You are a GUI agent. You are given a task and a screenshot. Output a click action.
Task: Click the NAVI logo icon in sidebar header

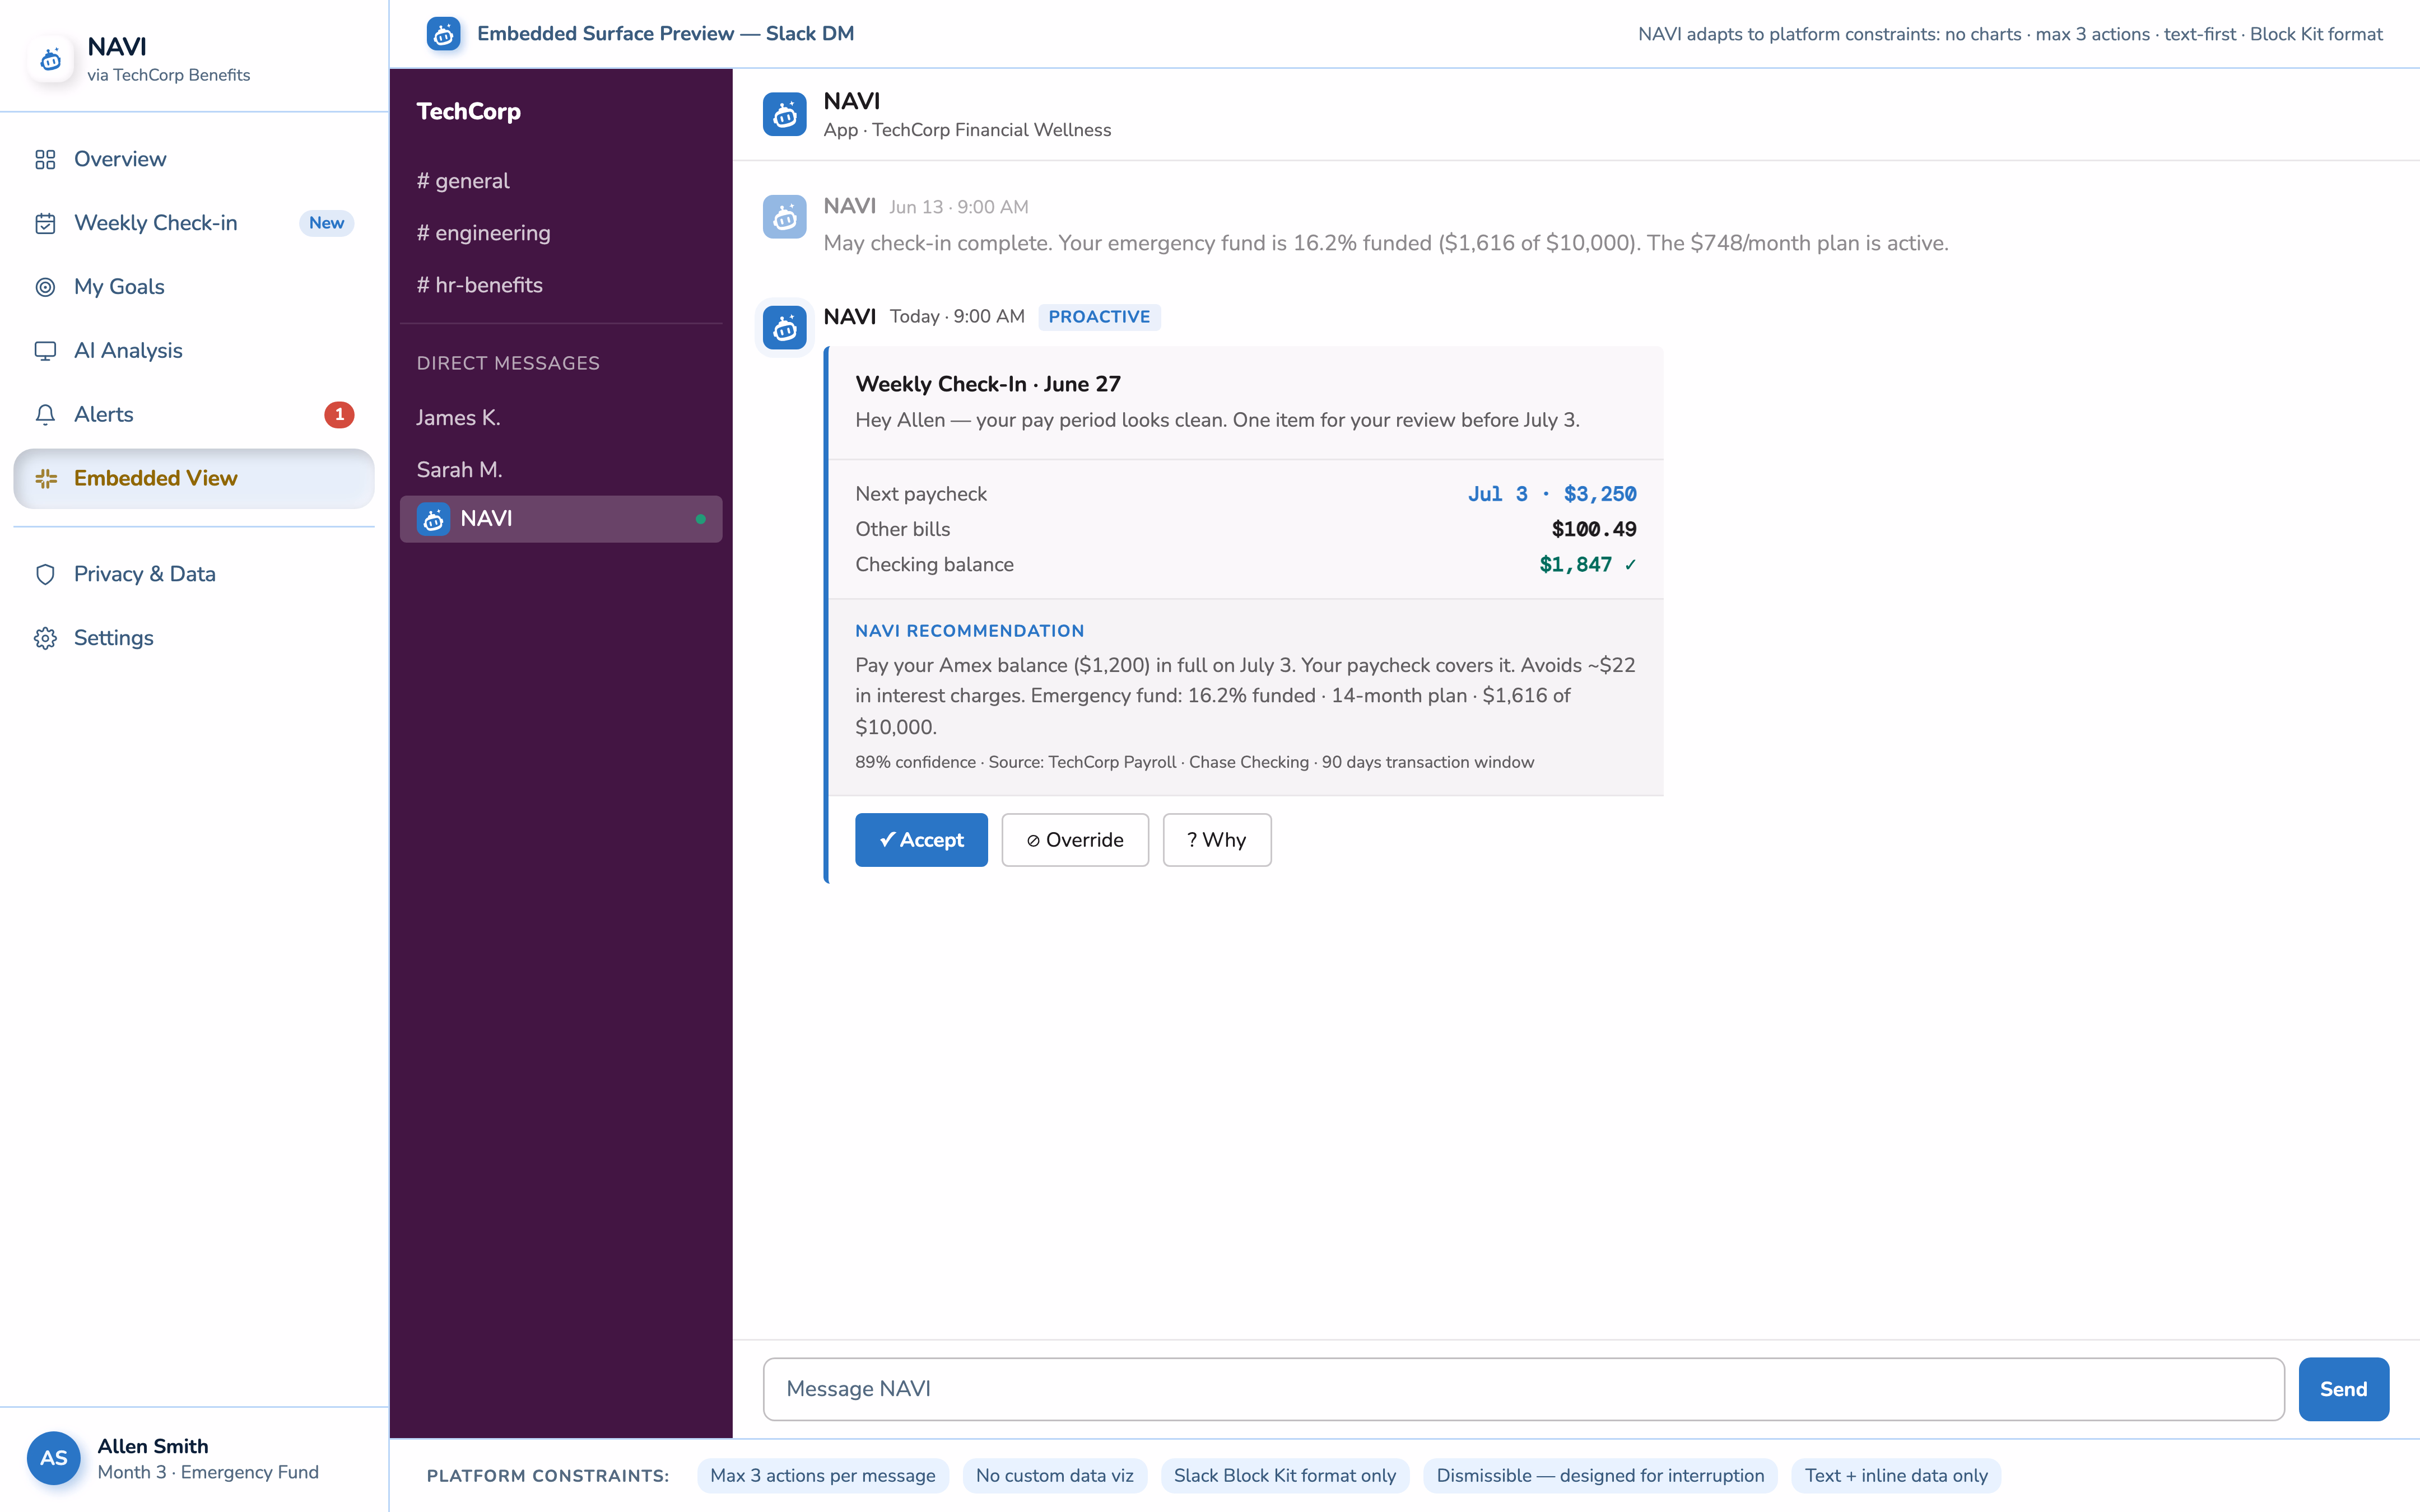(51, 60)
